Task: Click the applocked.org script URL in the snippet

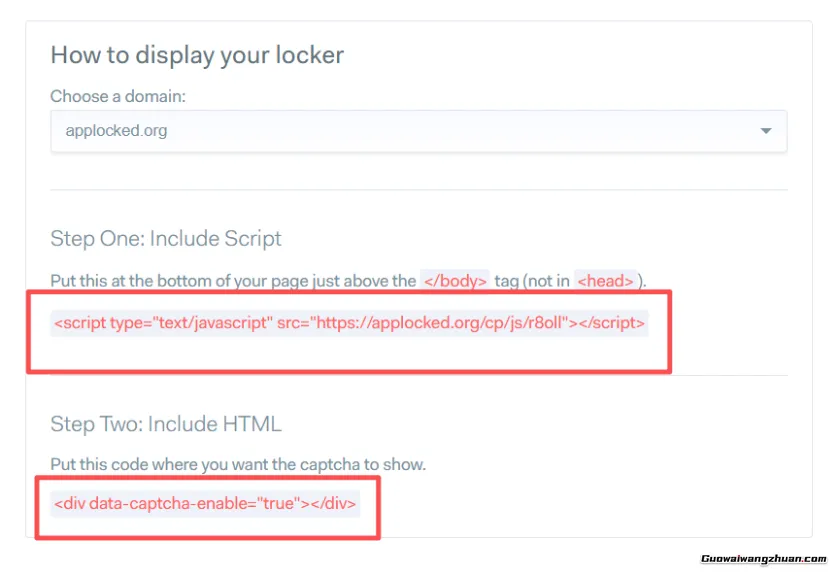Action: [441, 323]
